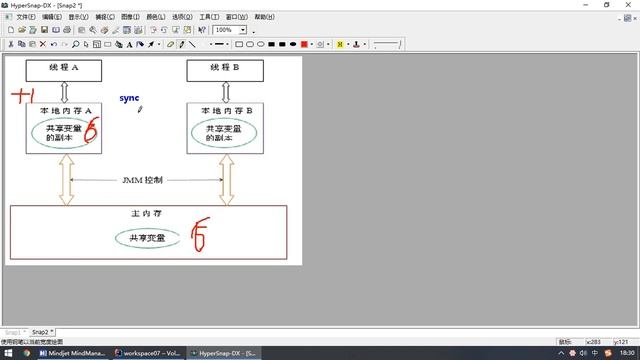Click the New file icon
640x360 pixels.
tap(11, 30)
